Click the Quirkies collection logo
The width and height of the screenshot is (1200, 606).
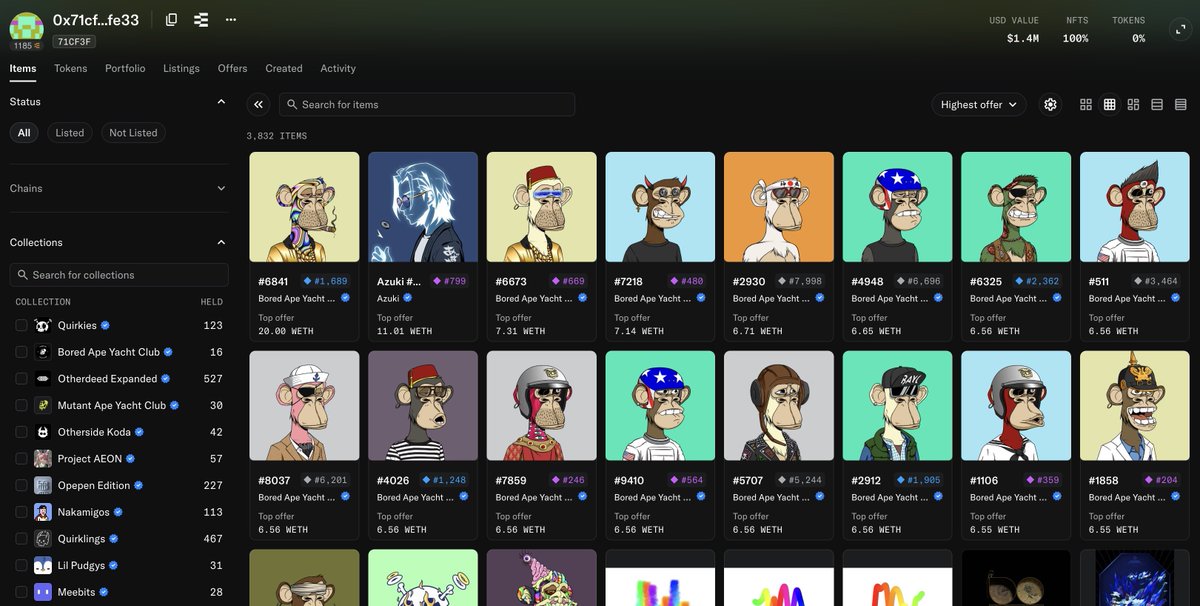43,325
